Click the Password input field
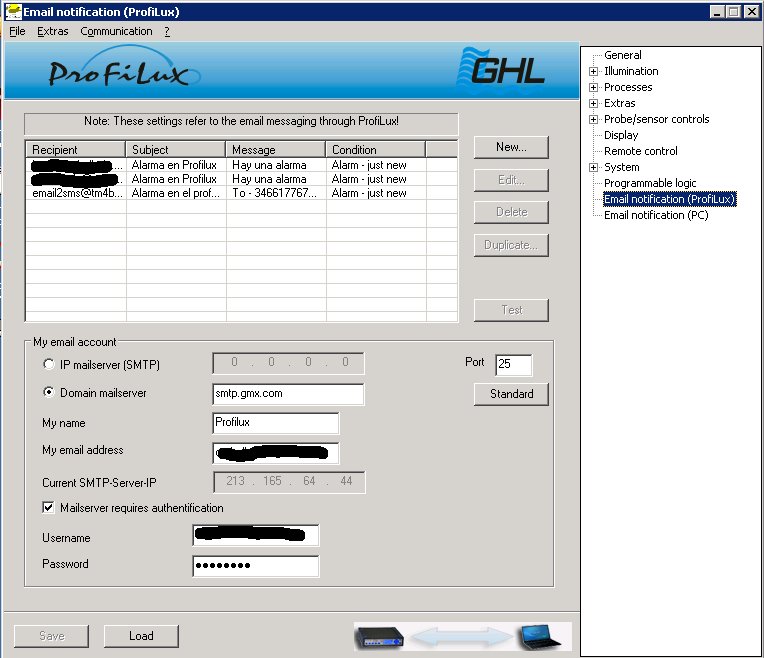The height and width of the screenshot is (658, 764). pos(256,566)
